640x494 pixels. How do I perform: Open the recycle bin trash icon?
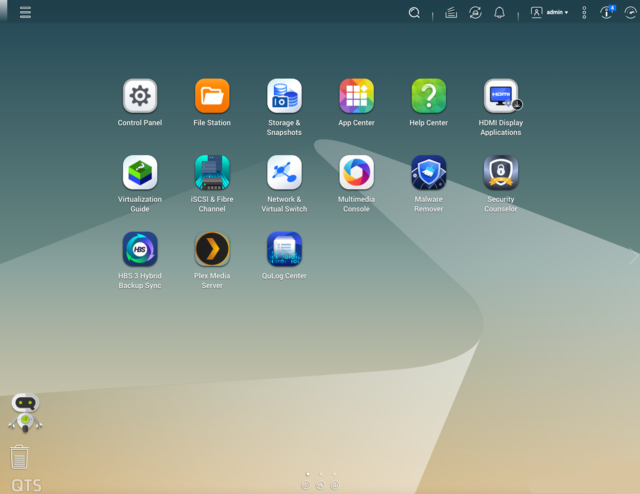coord(19,457)
